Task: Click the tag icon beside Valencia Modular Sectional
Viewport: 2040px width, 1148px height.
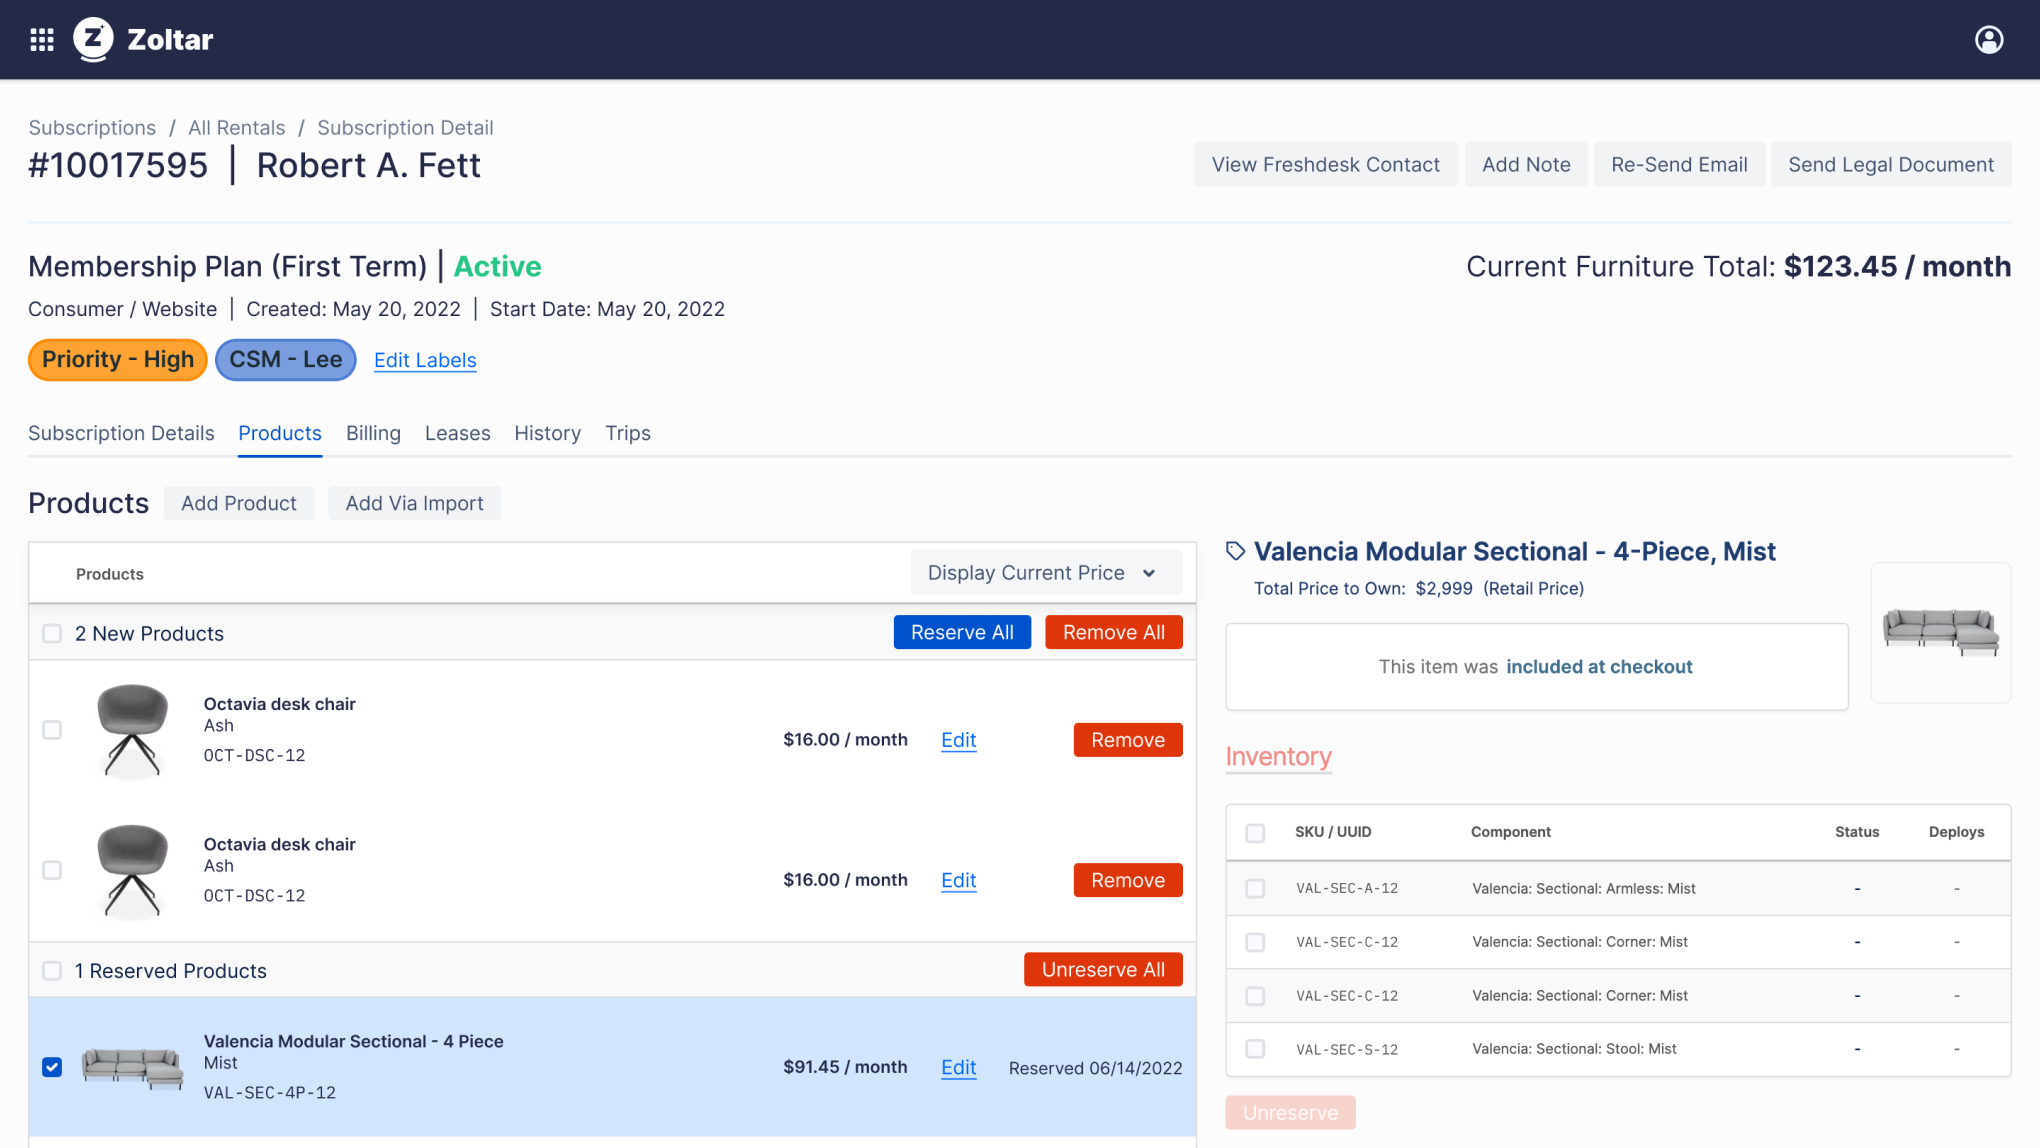Action: 1235,550
